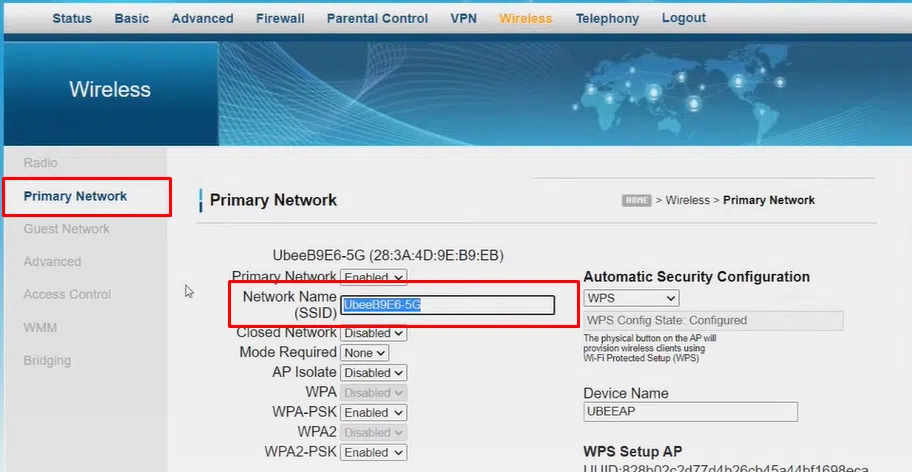Go to the Firewall tab
The height and width of the screenshot is (472, 912).
point(282,18)
